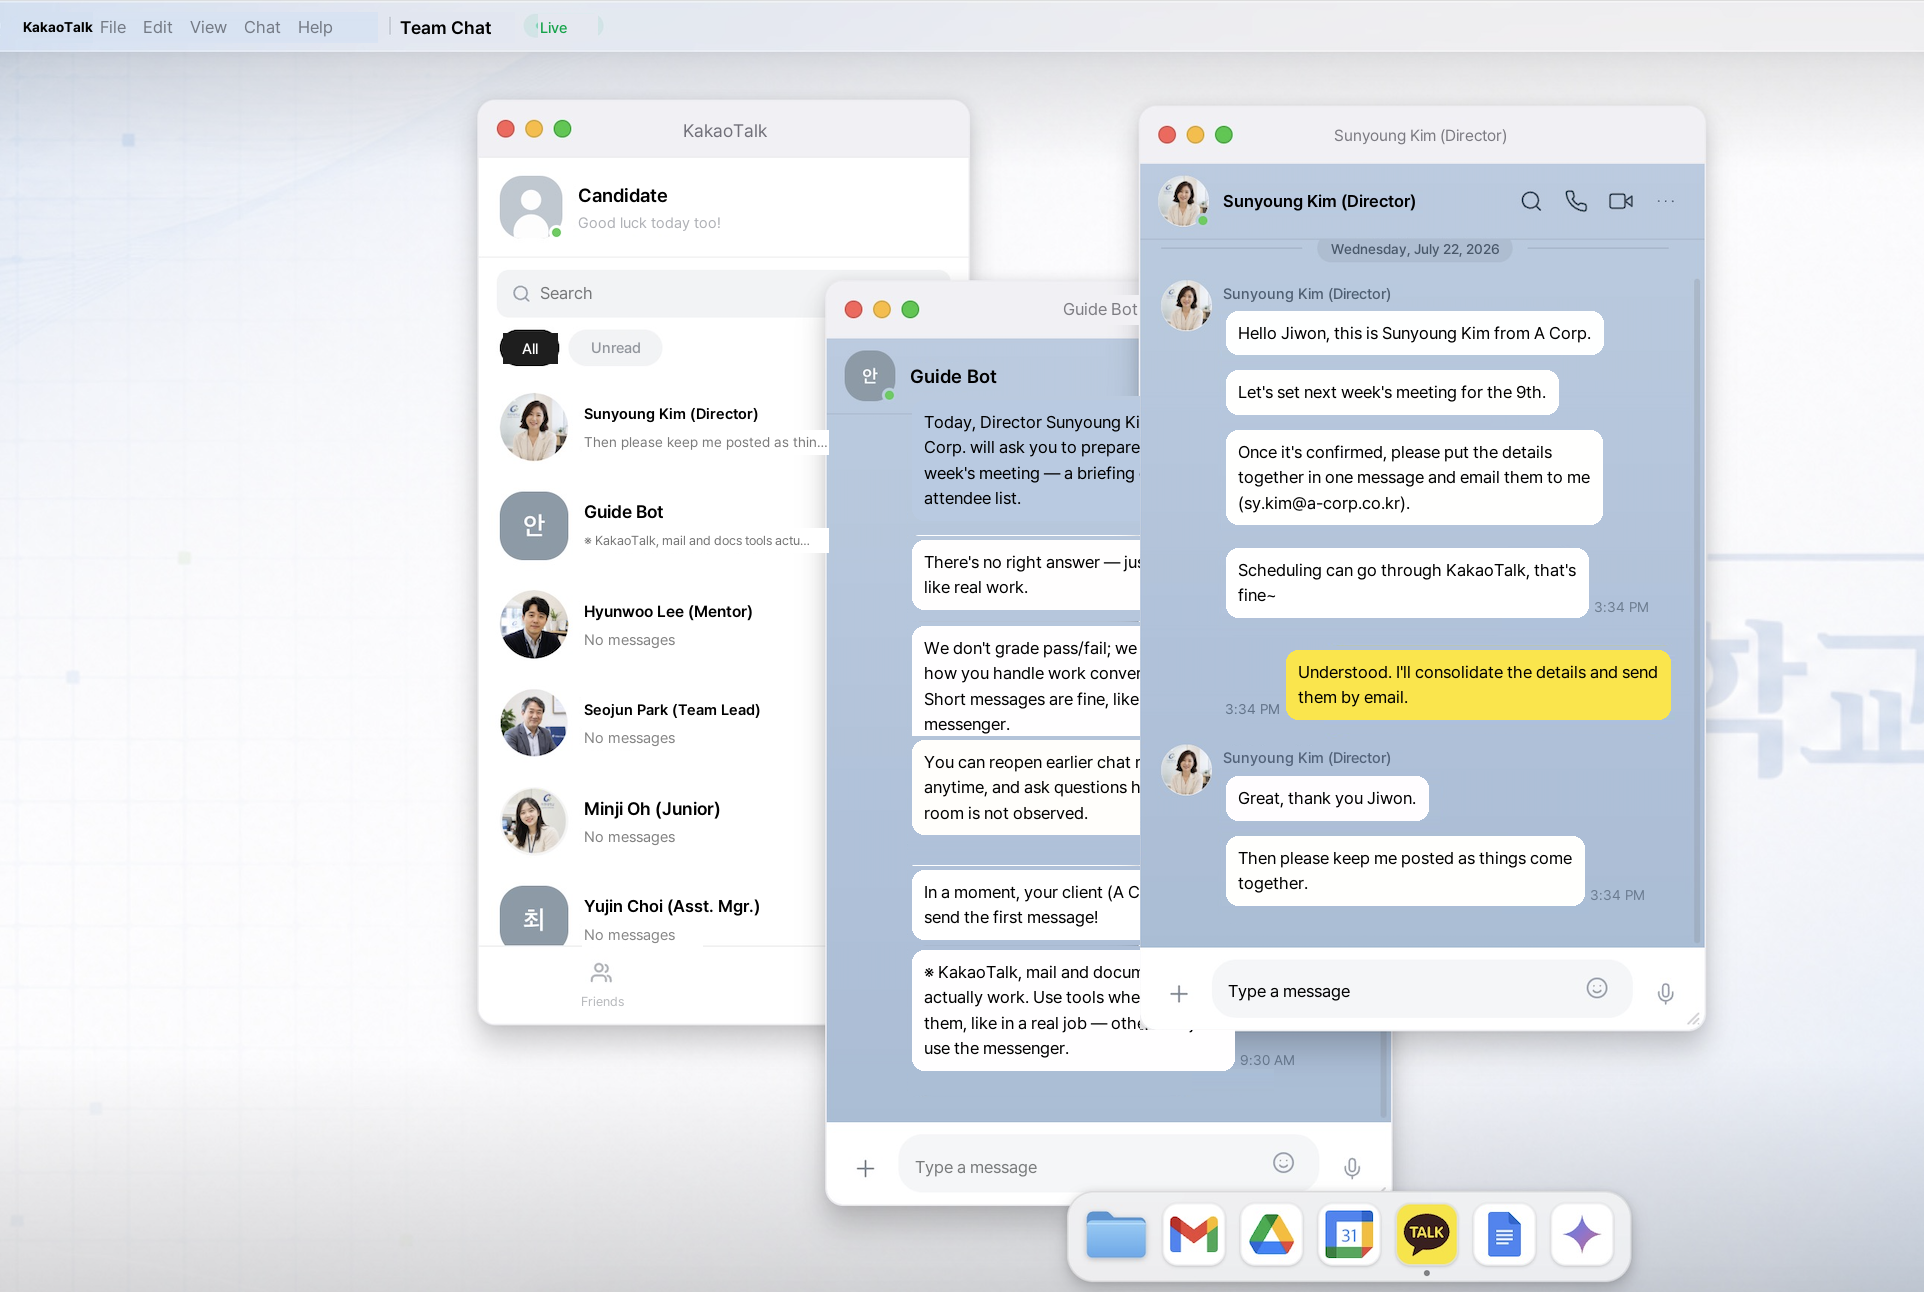Click 'Hello Jiwon' message bubble
1924x1292 pixels.
point(1414,333)
